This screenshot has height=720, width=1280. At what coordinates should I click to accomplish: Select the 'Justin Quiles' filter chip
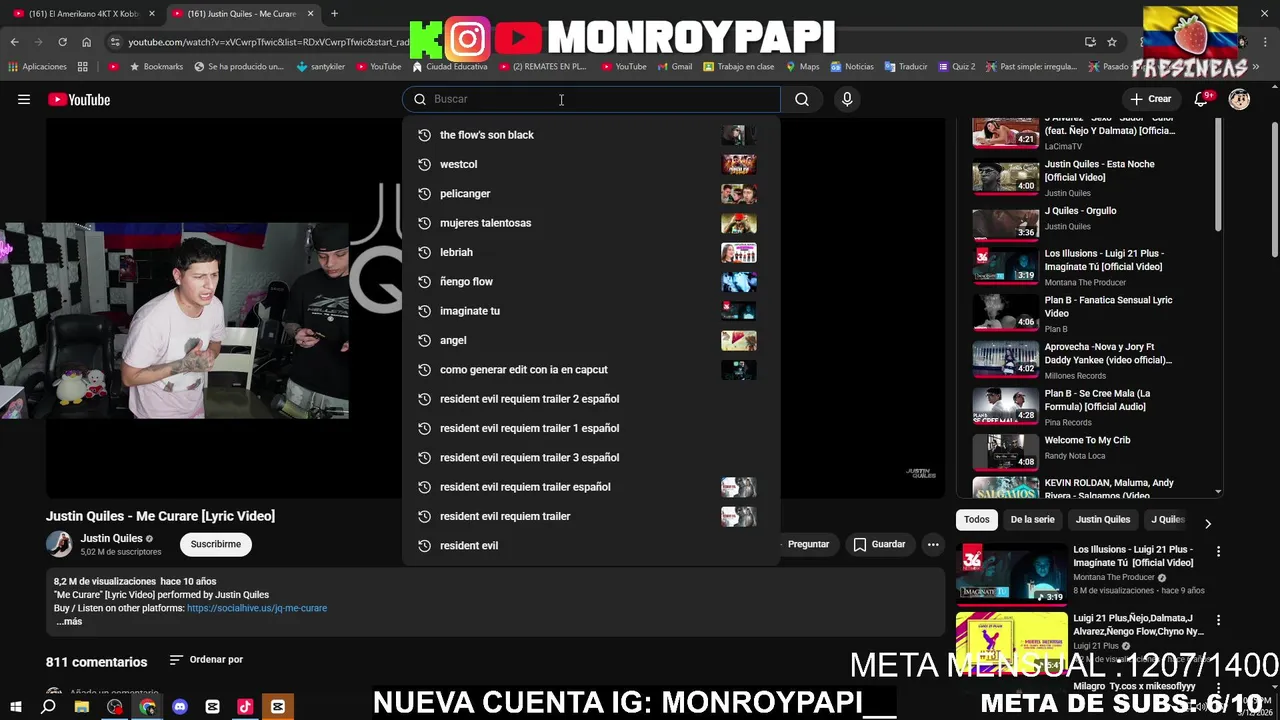pyautogui.click(x=1103, y=520)
